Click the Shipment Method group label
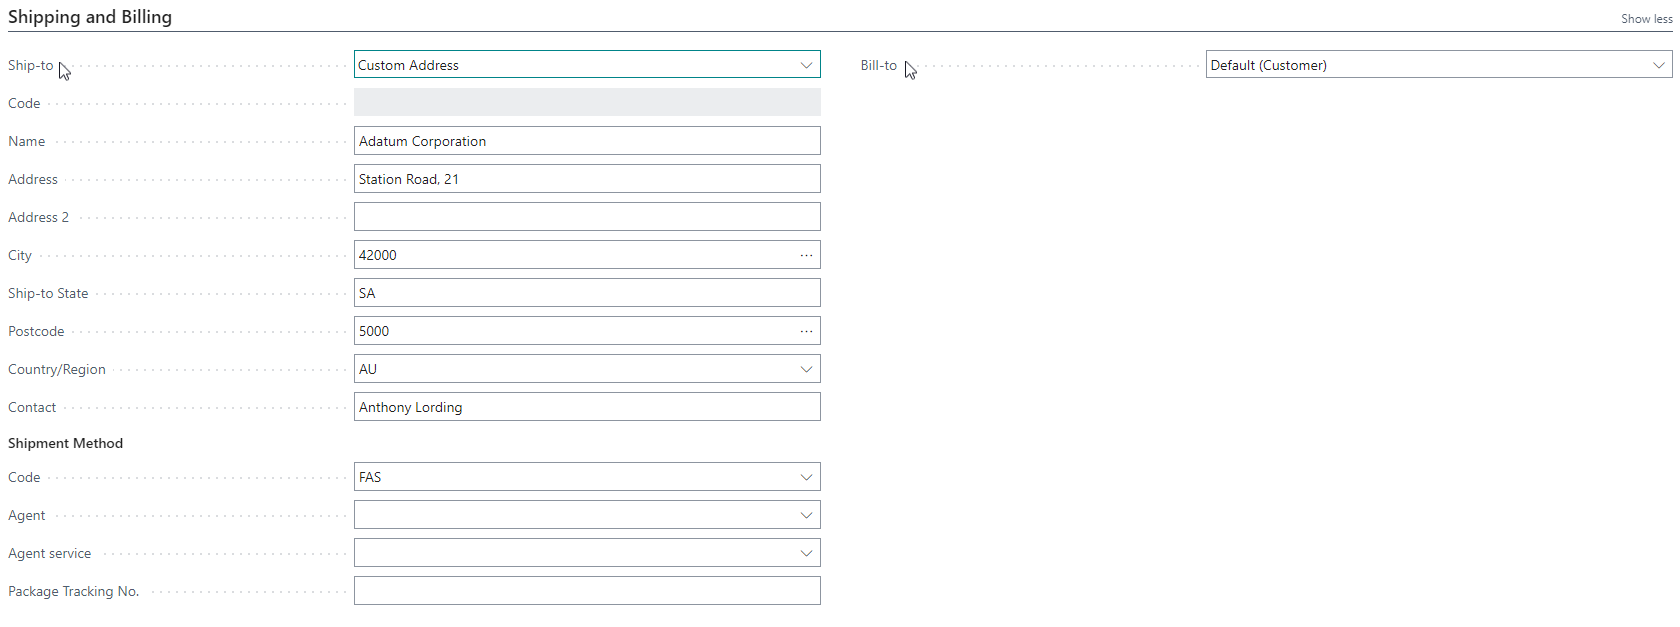This screenshot has height=627, width=1680. [x=66, y=443]
